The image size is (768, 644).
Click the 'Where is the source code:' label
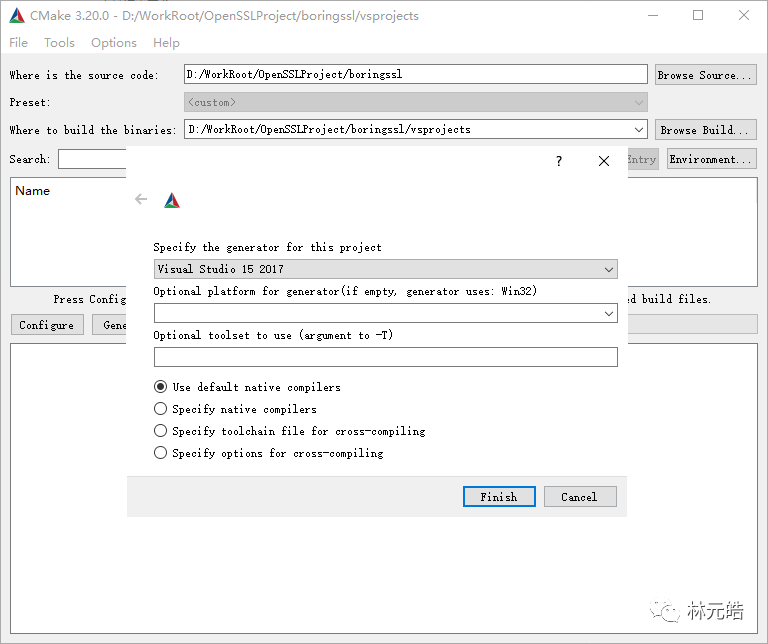pos(84,75)
